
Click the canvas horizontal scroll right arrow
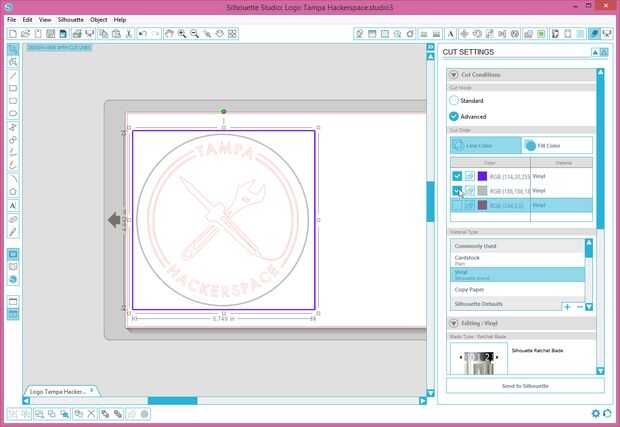pos(423,401)
